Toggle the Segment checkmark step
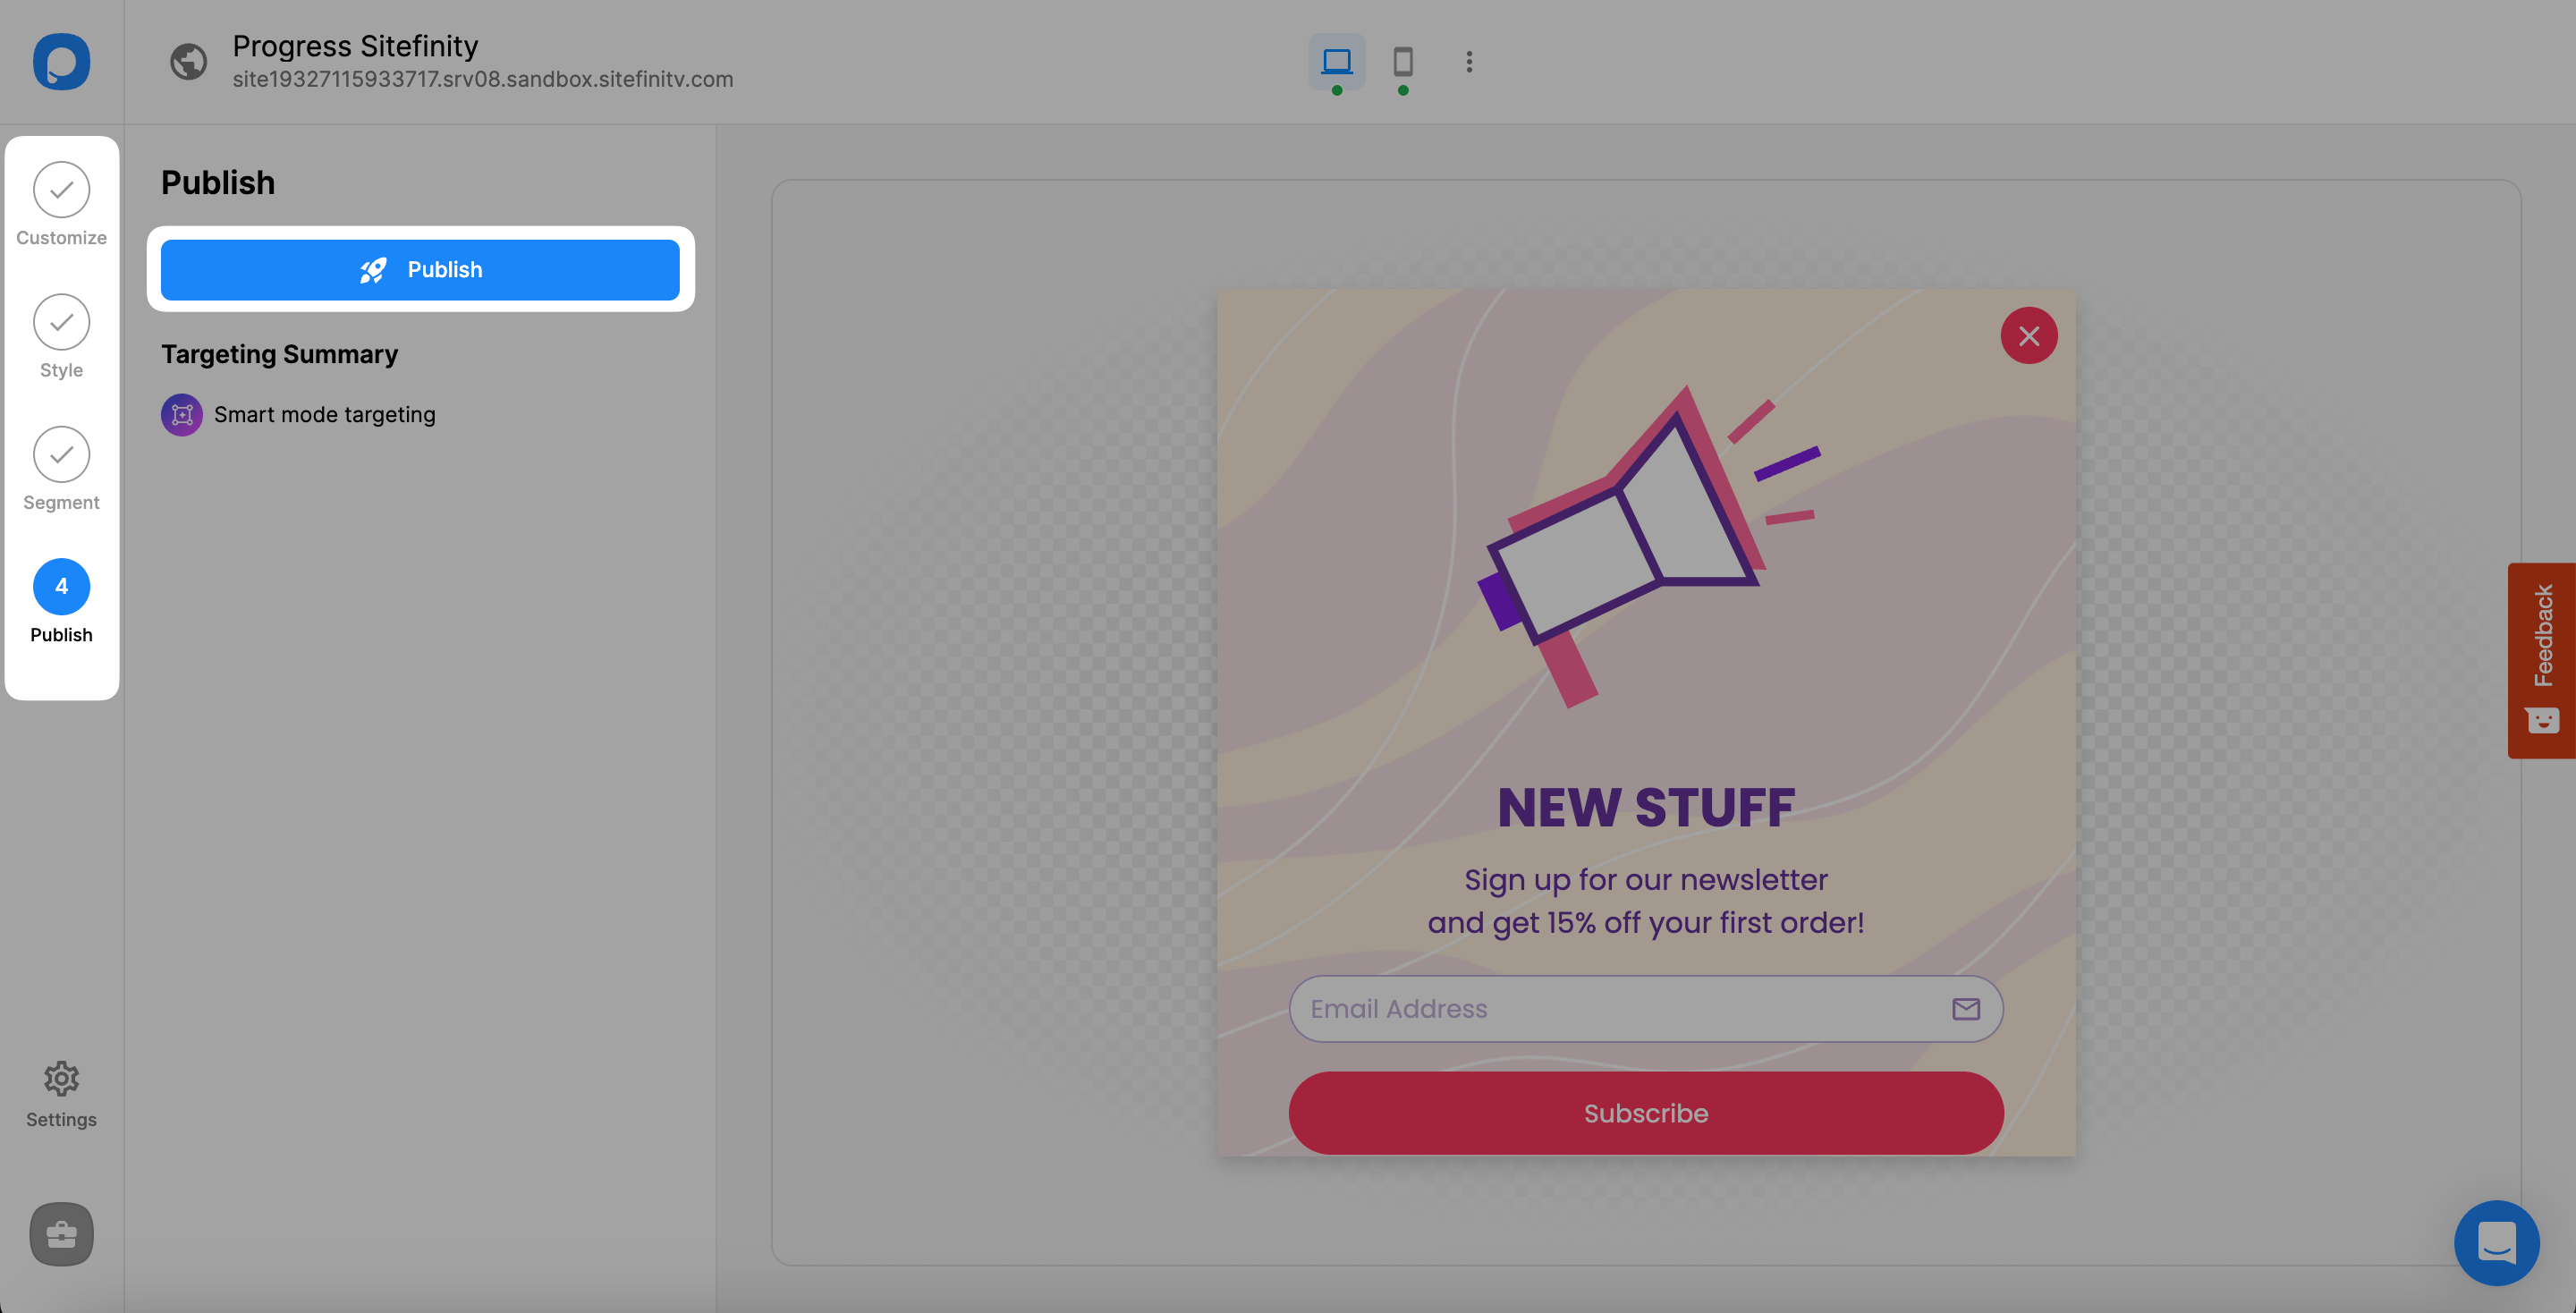 pos(62,453)
